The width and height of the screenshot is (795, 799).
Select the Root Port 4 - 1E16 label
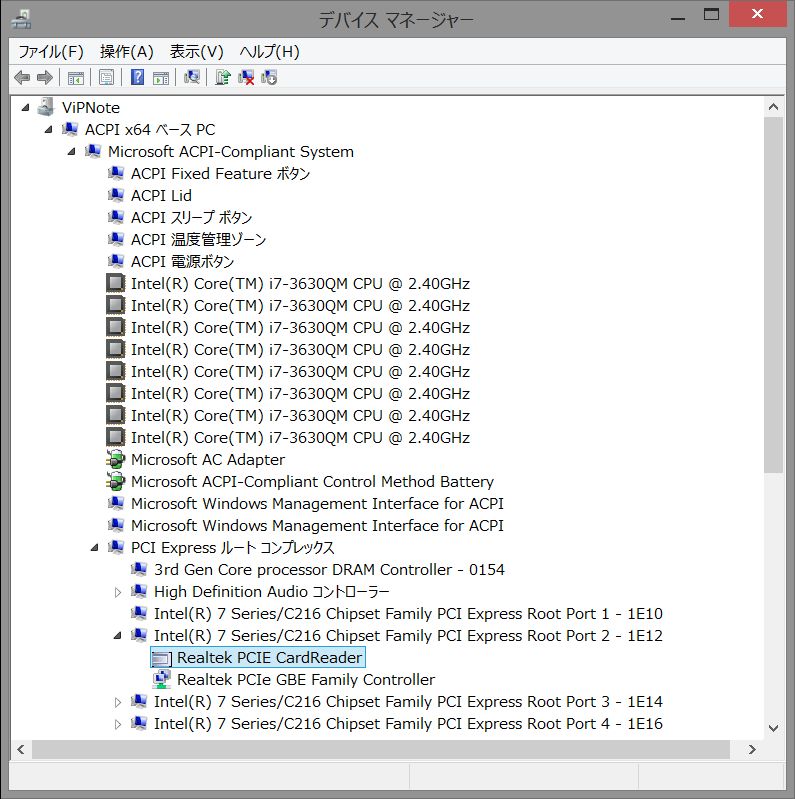[408, 723]
